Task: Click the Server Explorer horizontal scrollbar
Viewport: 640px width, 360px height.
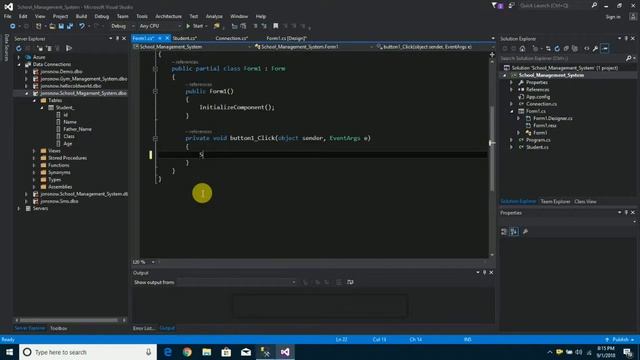Action: tap(70, 320)
